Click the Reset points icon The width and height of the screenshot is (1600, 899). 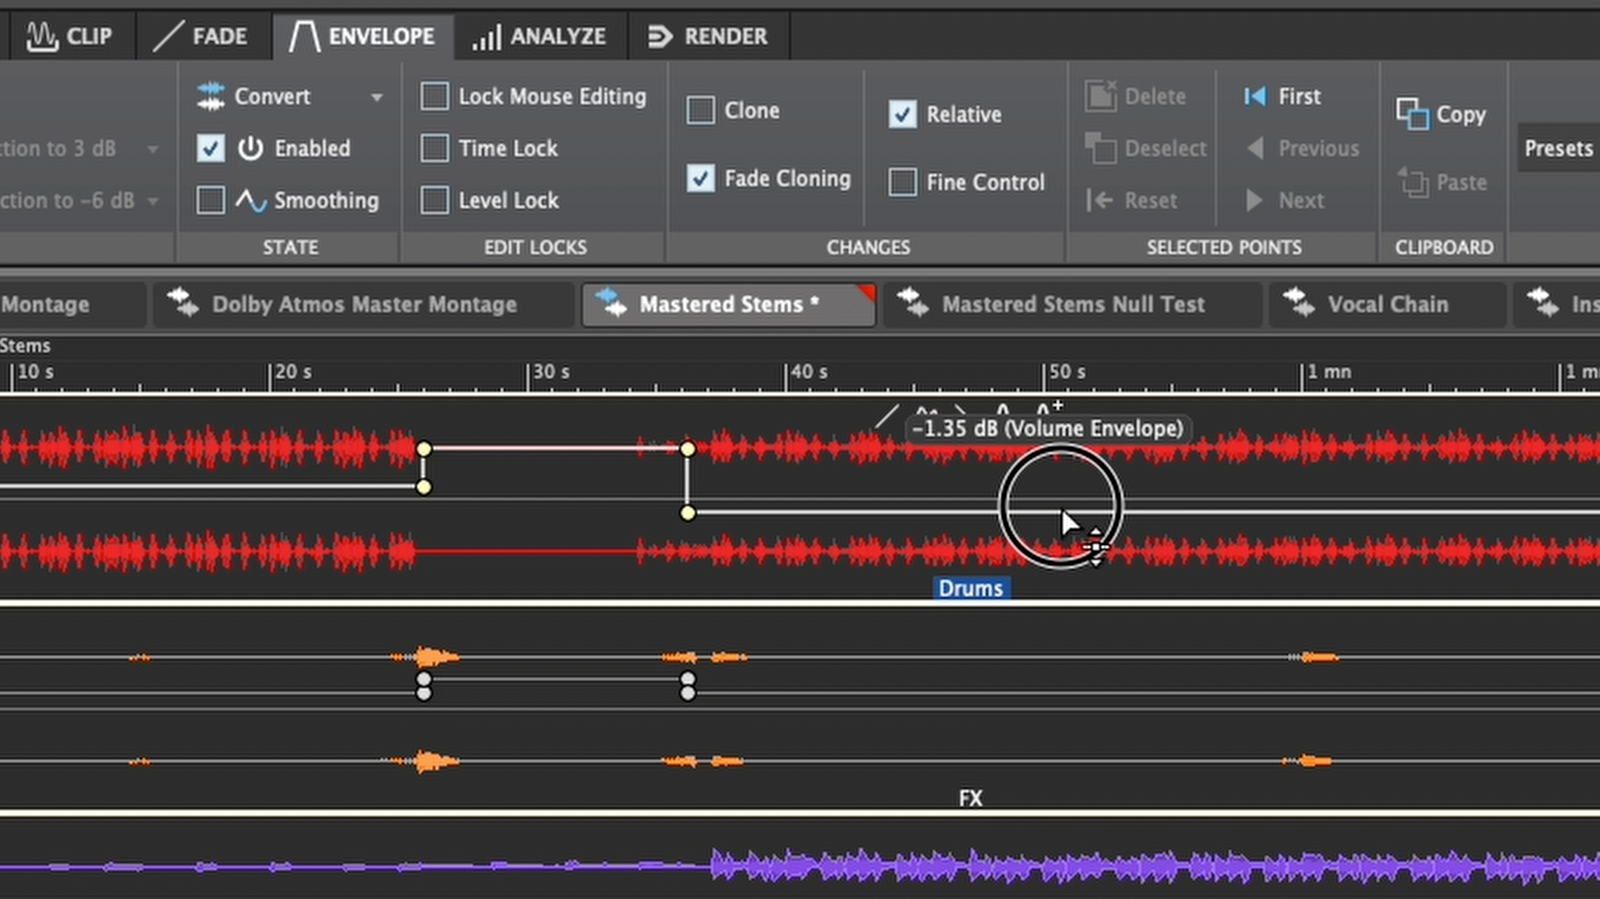coord(1100,200)
